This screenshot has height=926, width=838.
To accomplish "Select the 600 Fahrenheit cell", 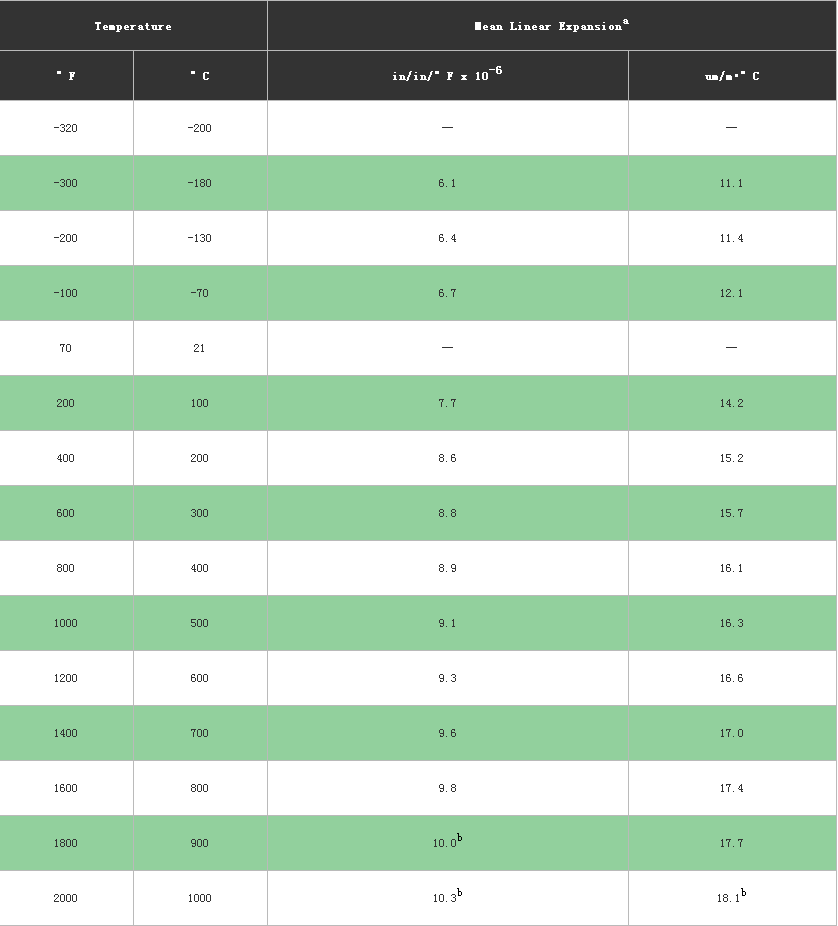I will tap(66, 513).
